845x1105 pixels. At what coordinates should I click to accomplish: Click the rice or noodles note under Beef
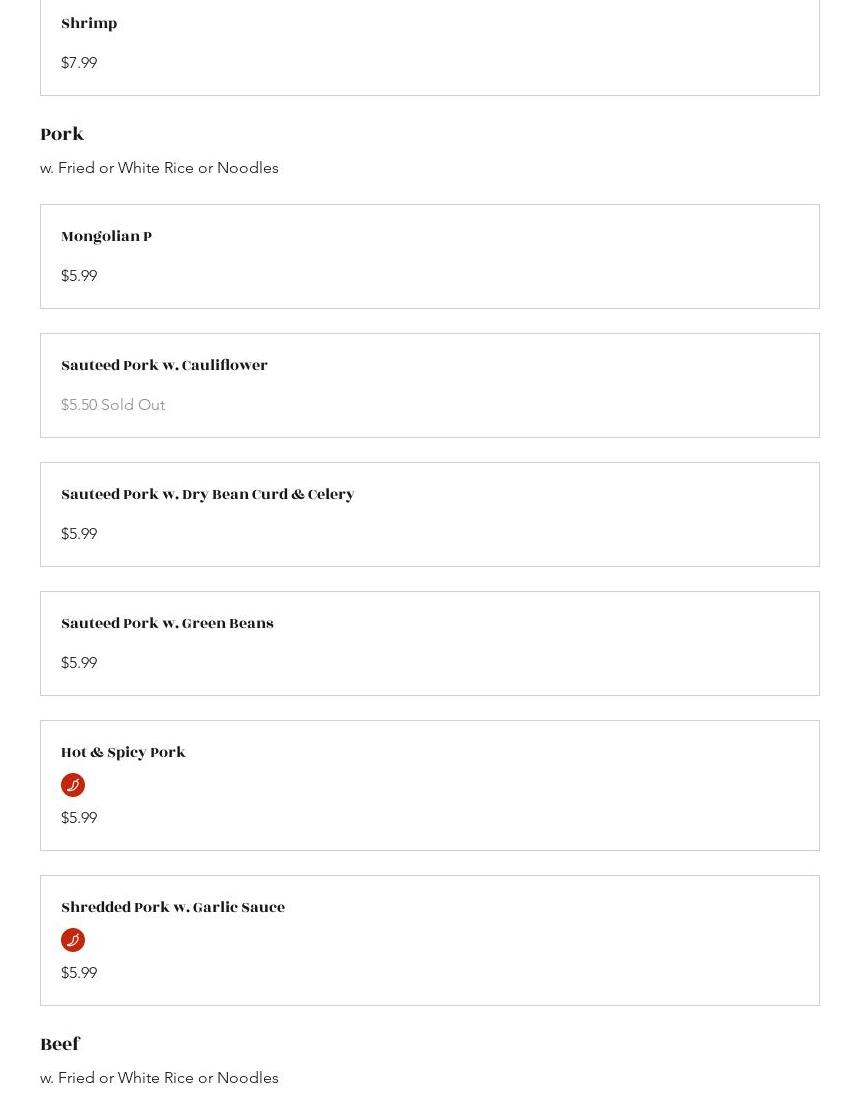pyautogui.click(x=159, y=1078)
